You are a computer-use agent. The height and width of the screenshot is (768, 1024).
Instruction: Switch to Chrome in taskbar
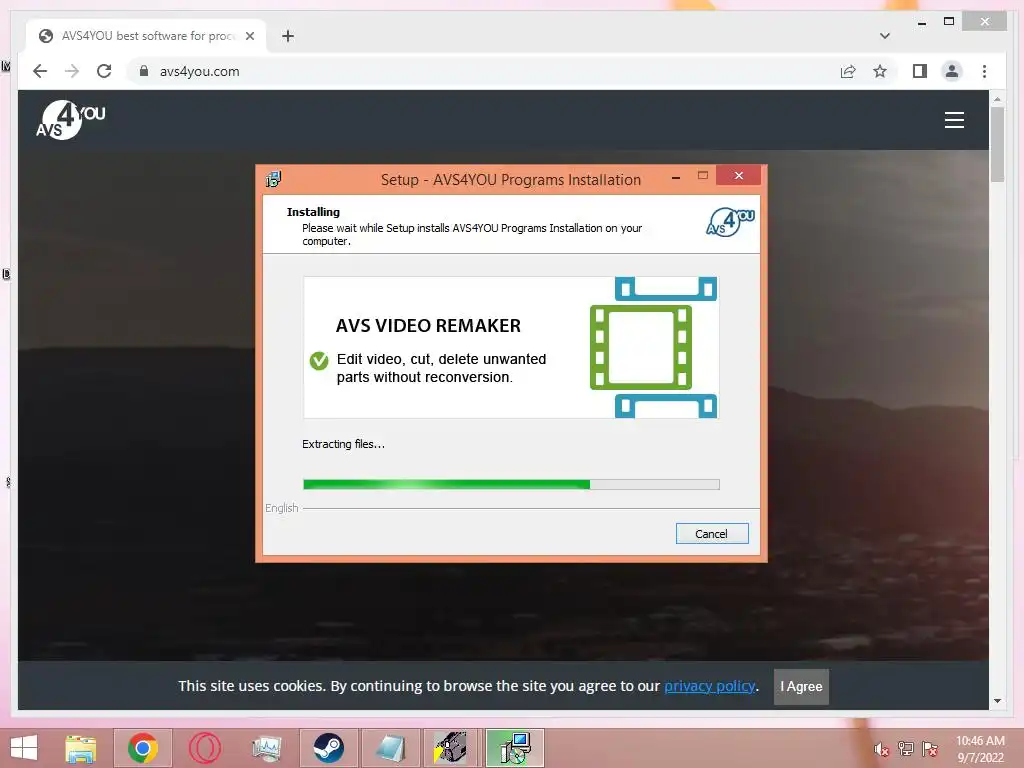click(x=143, y=748)
